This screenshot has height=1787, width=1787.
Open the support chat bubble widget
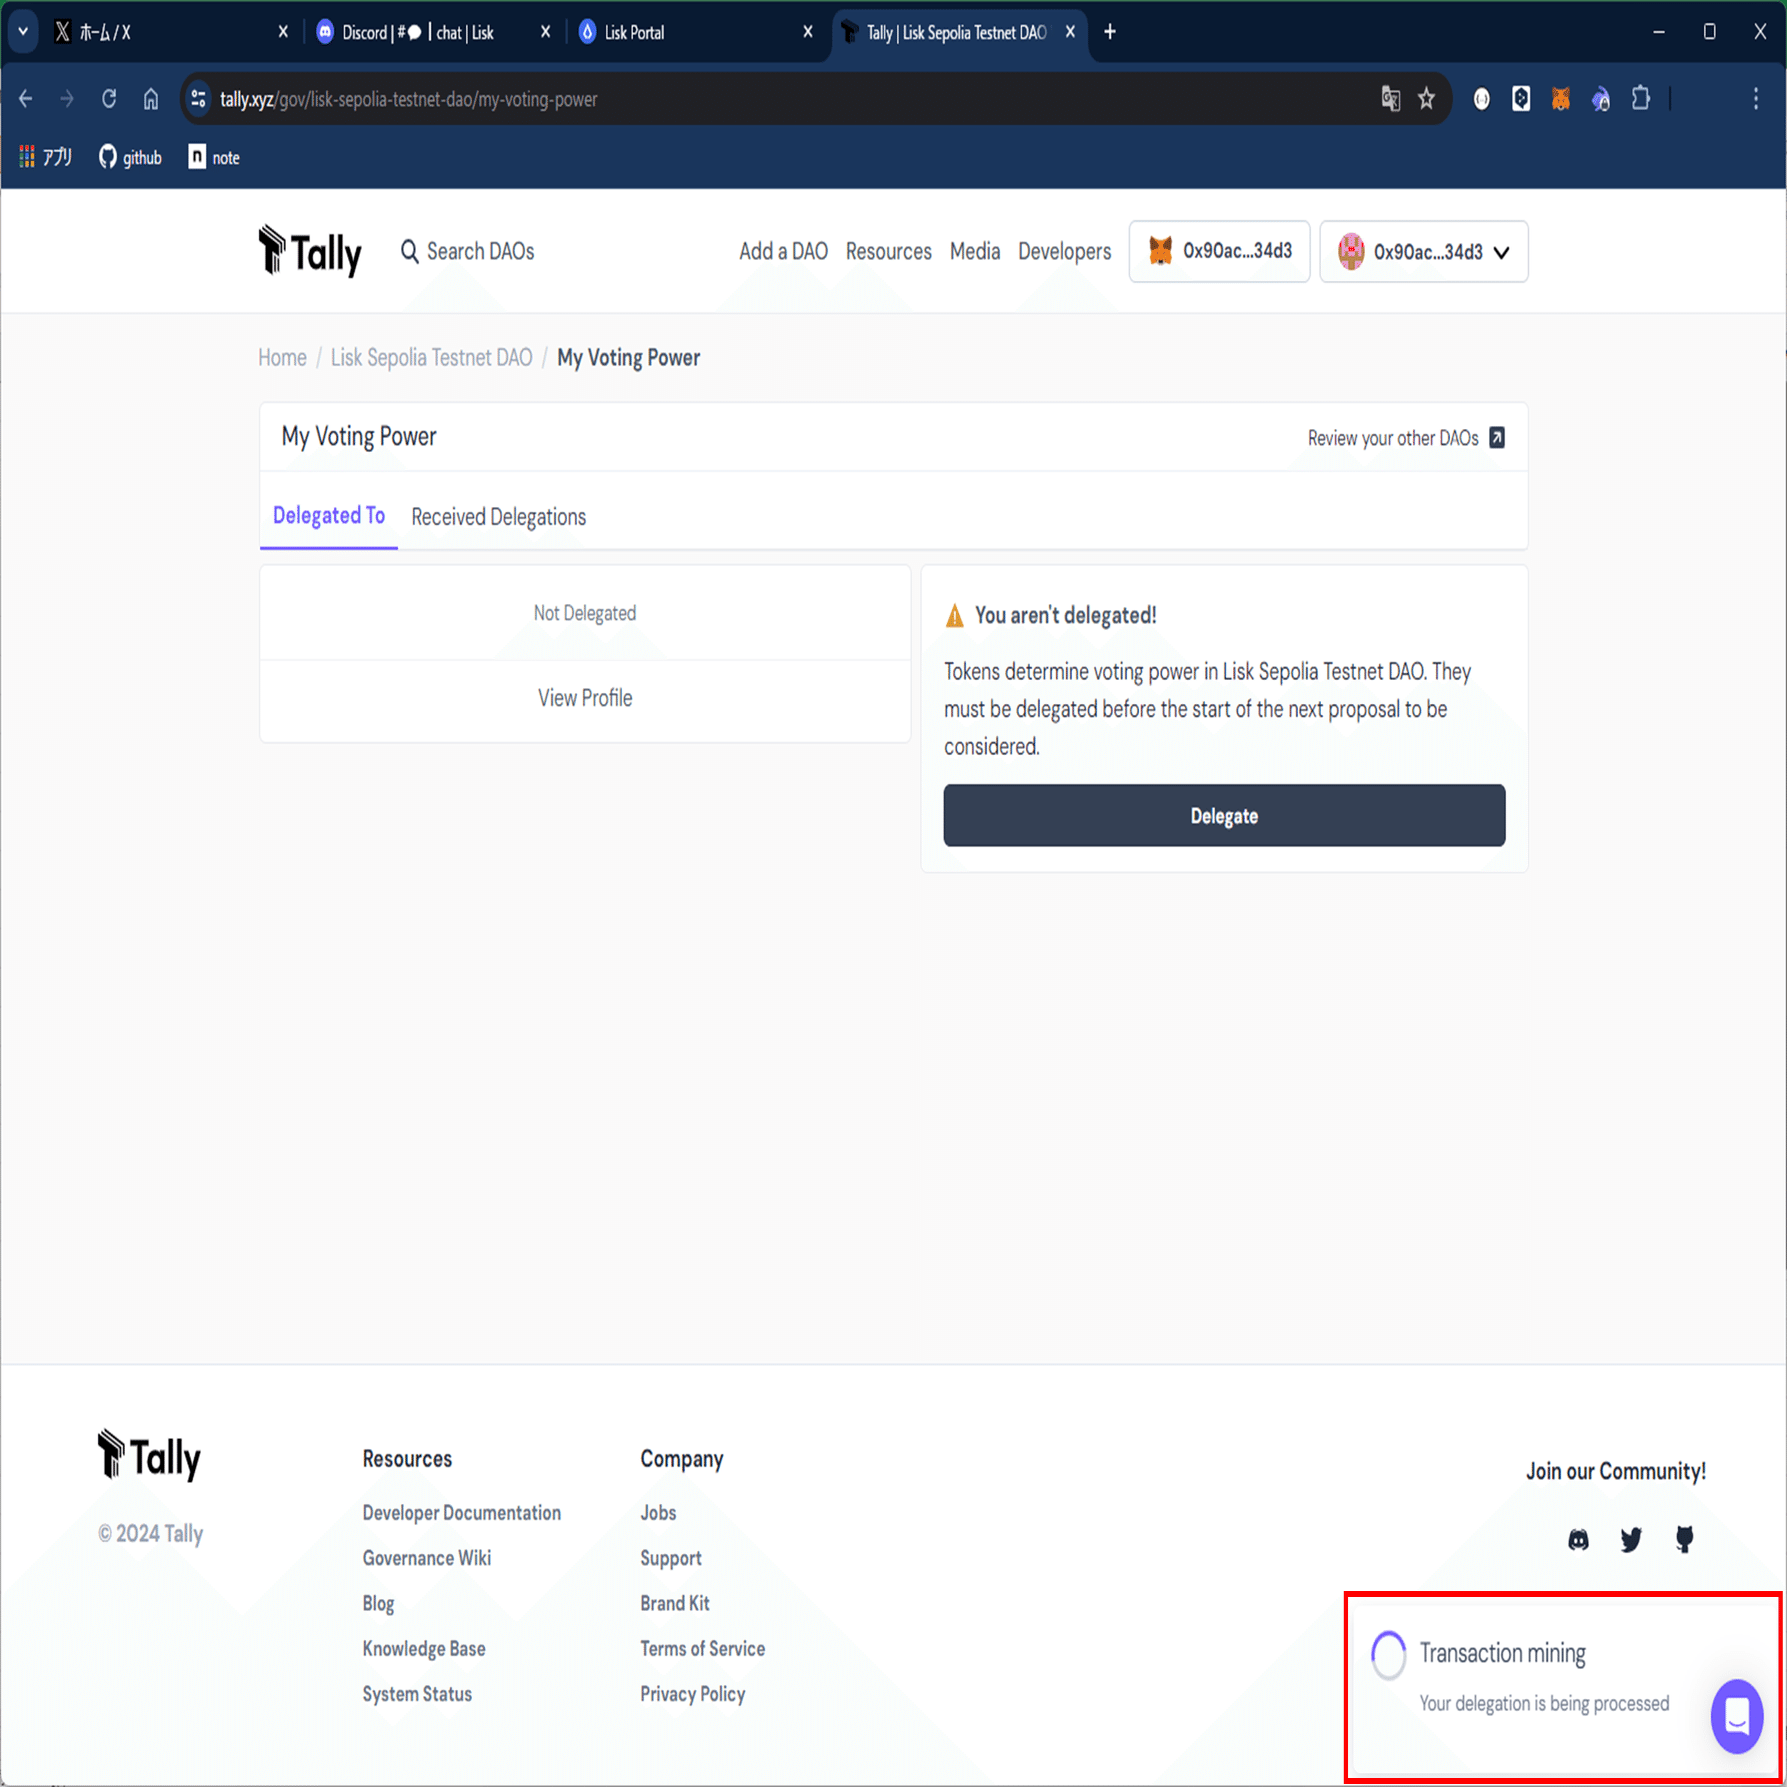pyautogui.click(x=1737, y=1716)
